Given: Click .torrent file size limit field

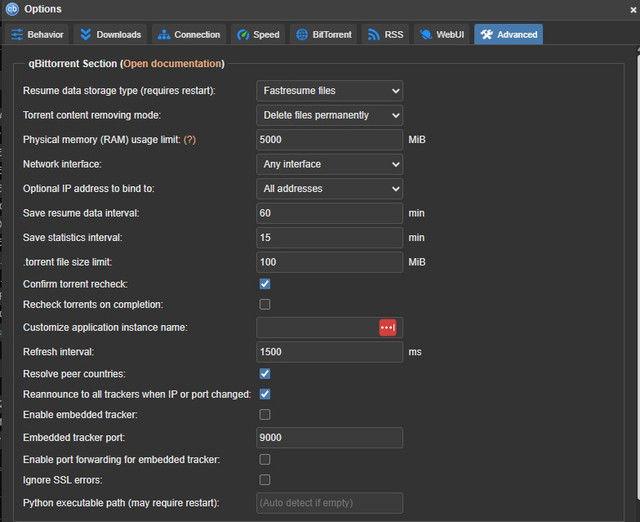Looking at the screenshot, I should (x=330, y=262).
